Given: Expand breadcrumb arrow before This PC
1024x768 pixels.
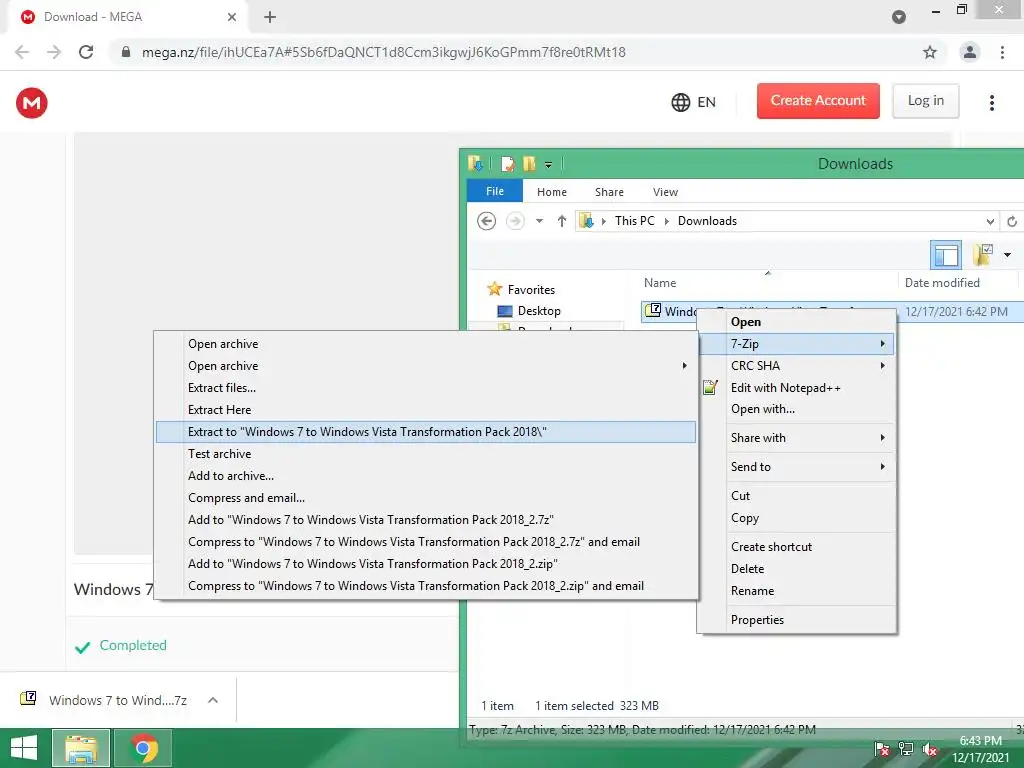Looking at the screenshot, I should [x=603, y=221].
